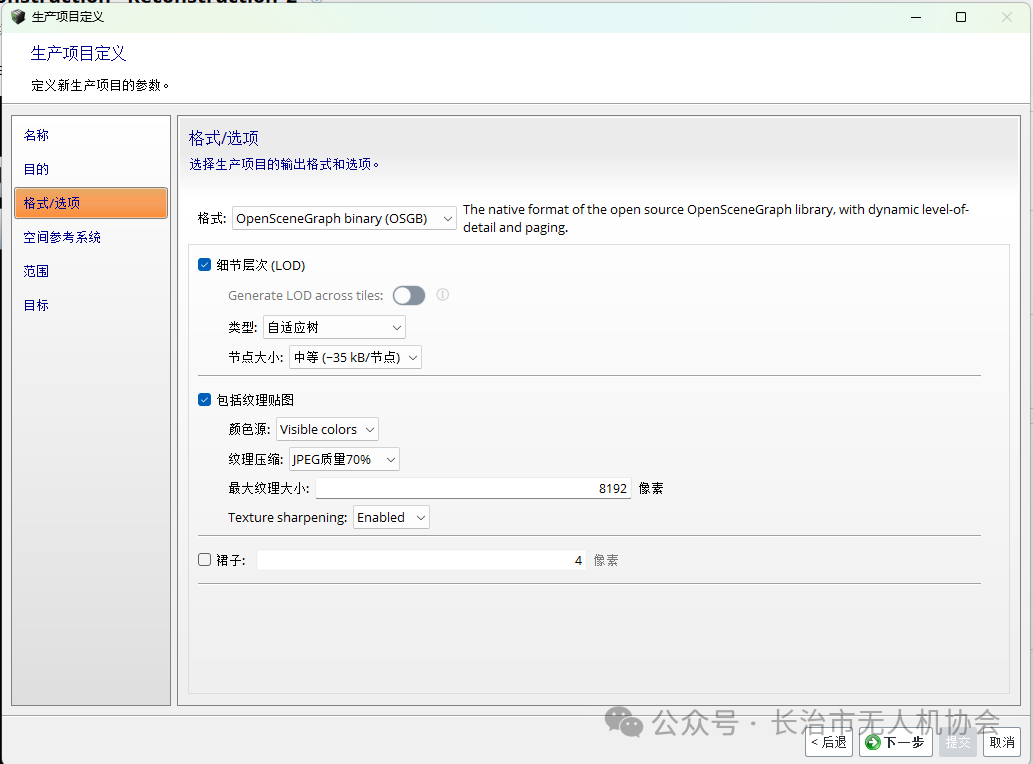This screenshot has width=1033, height=764.
Task: Select the 格式/选项 sidebar step
Action: (91, 203)
